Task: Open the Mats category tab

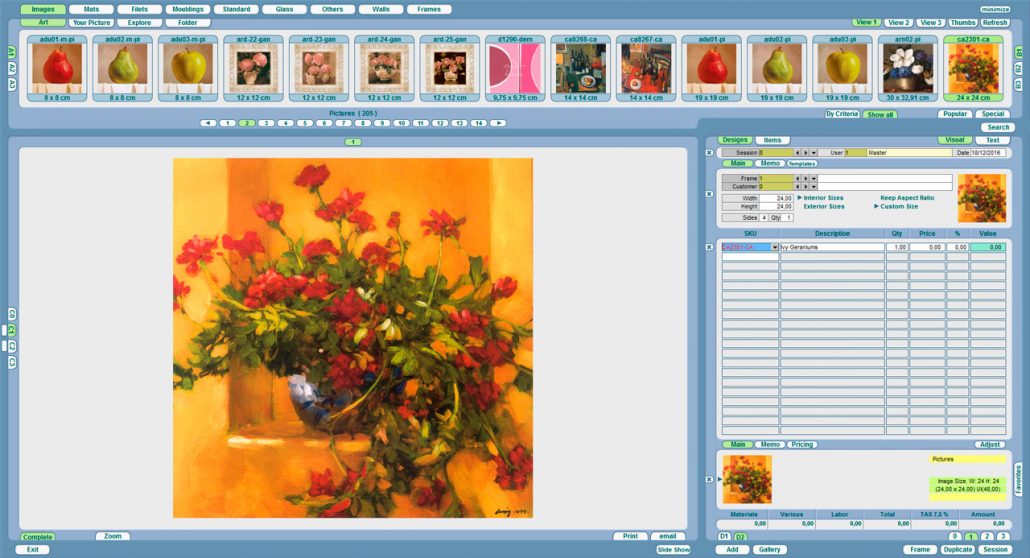Action: click(x=91, y=9)
